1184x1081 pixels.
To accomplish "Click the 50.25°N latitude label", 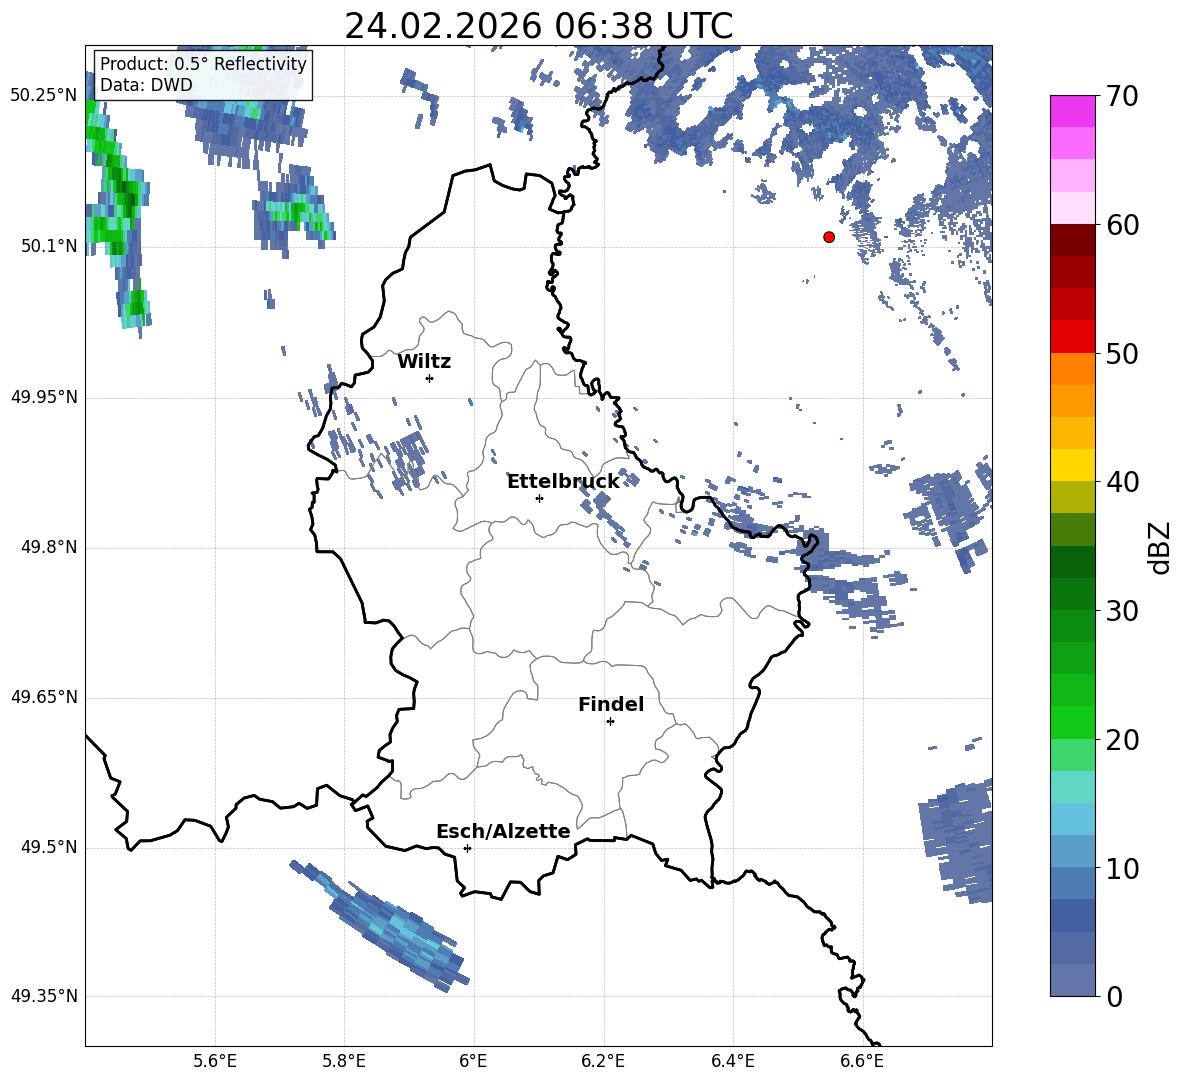I will click(x=45, y=96).
